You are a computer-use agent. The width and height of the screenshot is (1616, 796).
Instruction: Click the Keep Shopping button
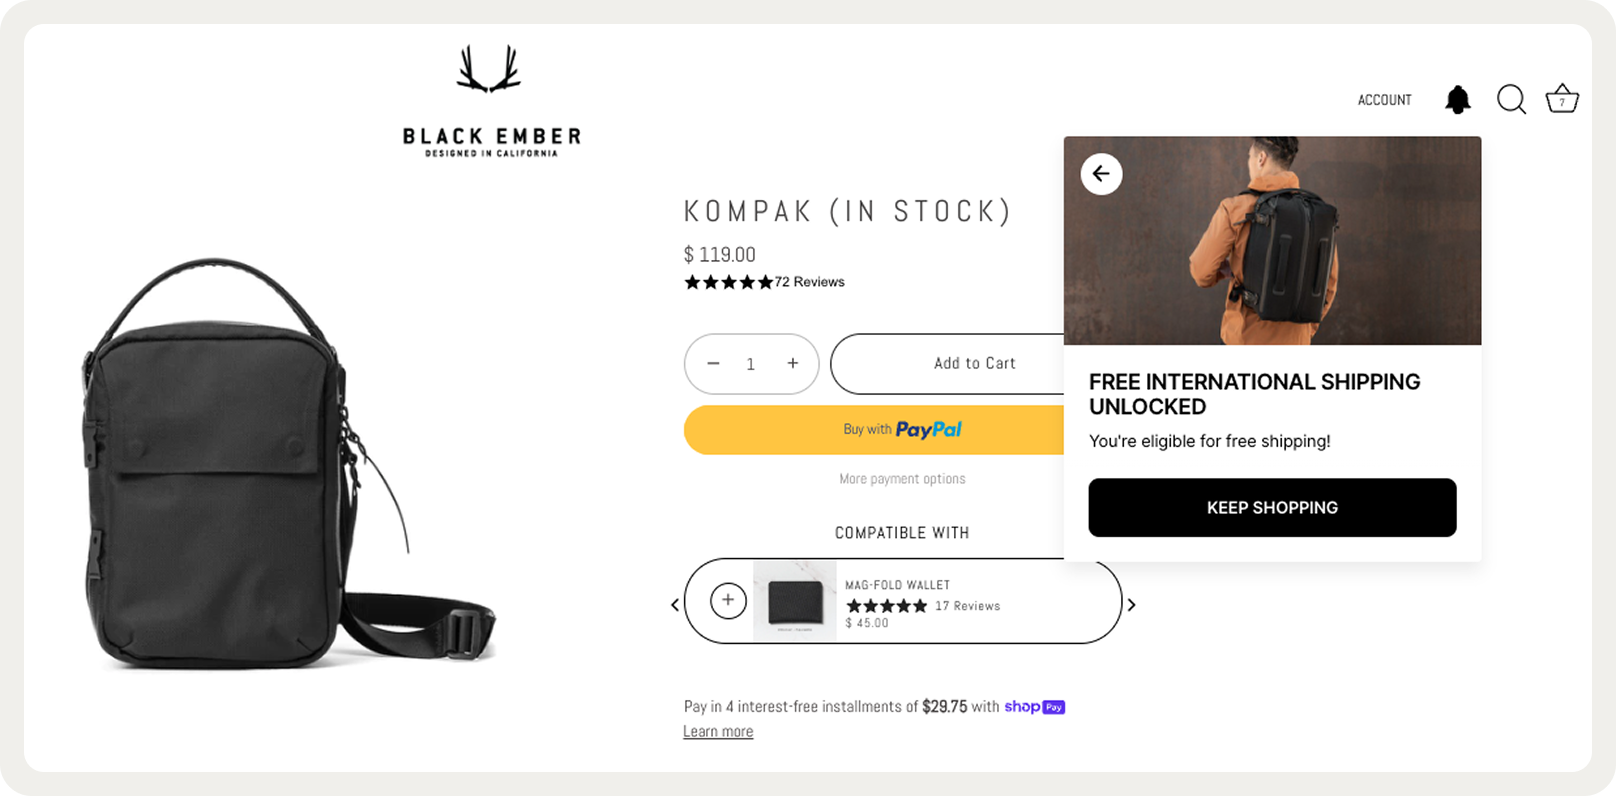click(x=1272, y=508)
